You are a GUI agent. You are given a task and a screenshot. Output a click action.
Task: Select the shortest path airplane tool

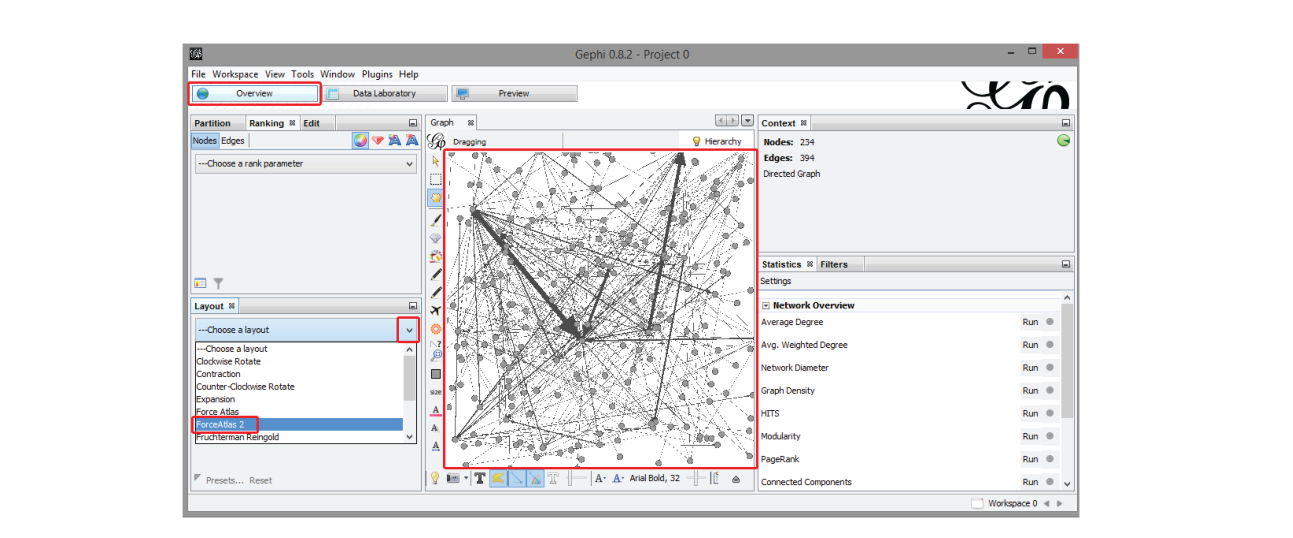pyautogui.click(x=435, y=310)
